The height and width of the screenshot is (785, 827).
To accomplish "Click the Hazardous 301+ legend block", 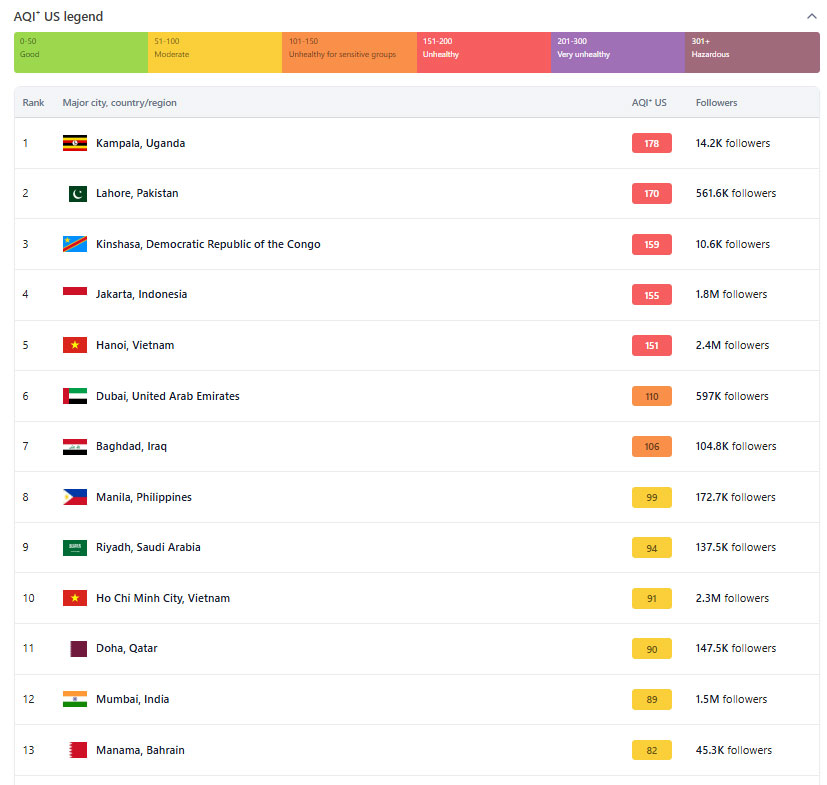I will (x=751, y=52).
